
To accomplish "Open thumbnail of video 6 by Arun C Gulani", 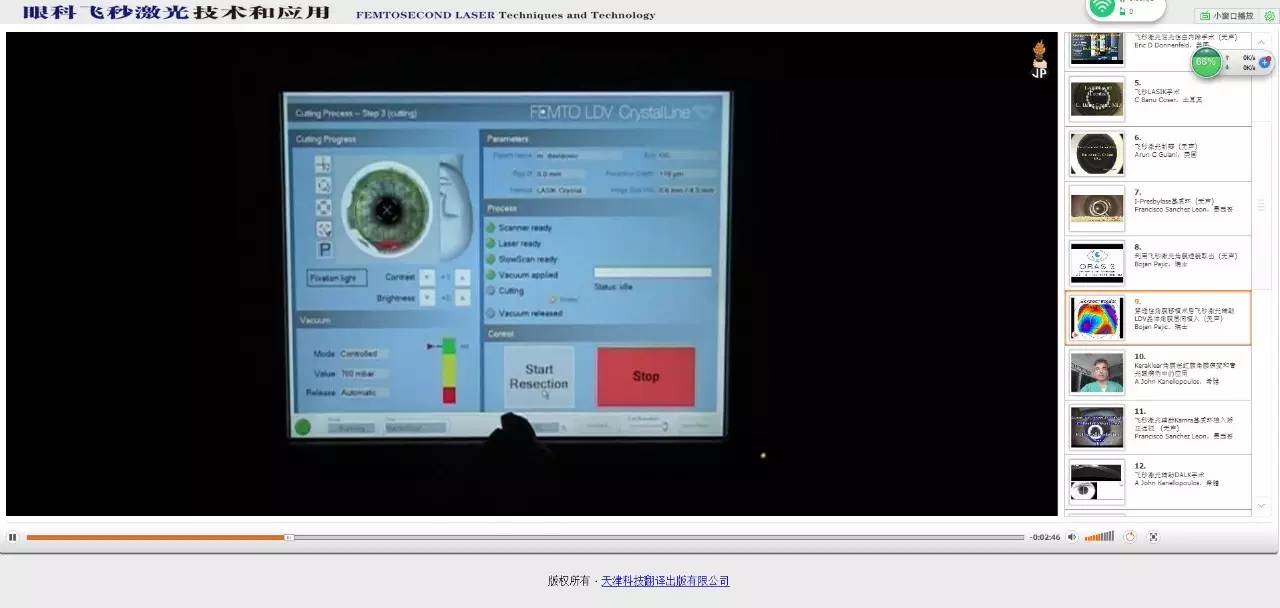I will pos(1097,153).
